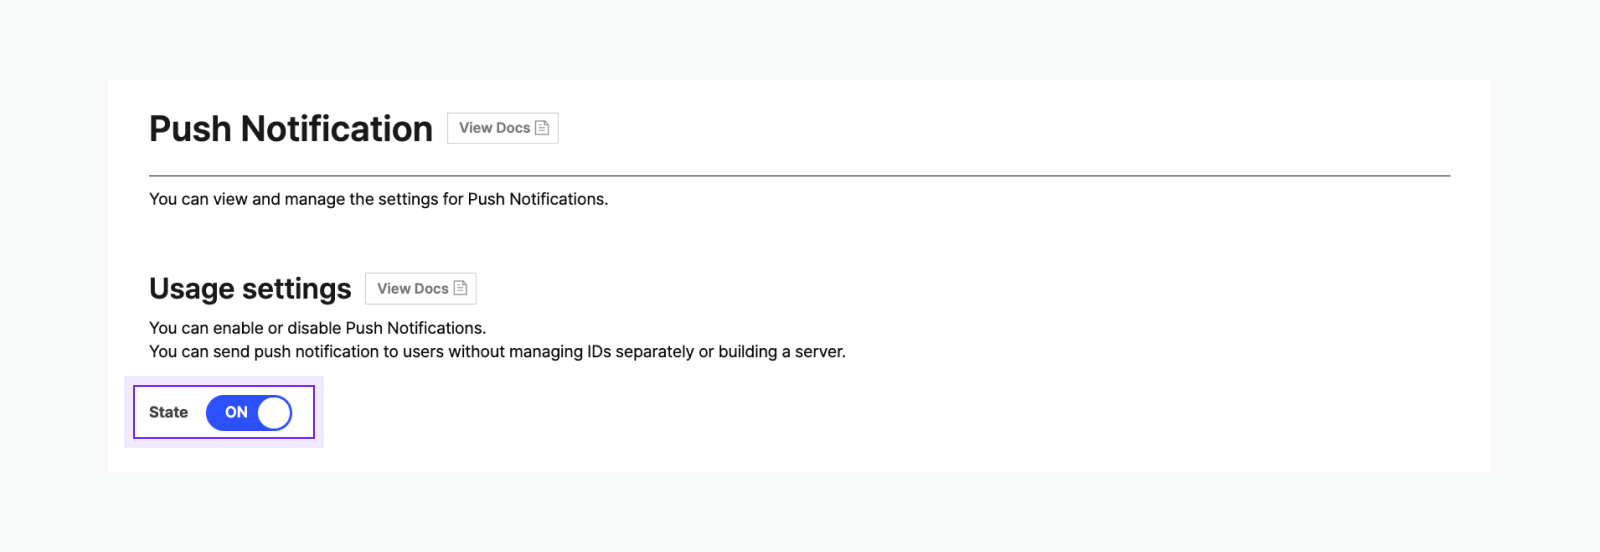Click the word 'settings' in Usage settings heading
Viewport: 1600px width, 552px height.
coord(296,289)
